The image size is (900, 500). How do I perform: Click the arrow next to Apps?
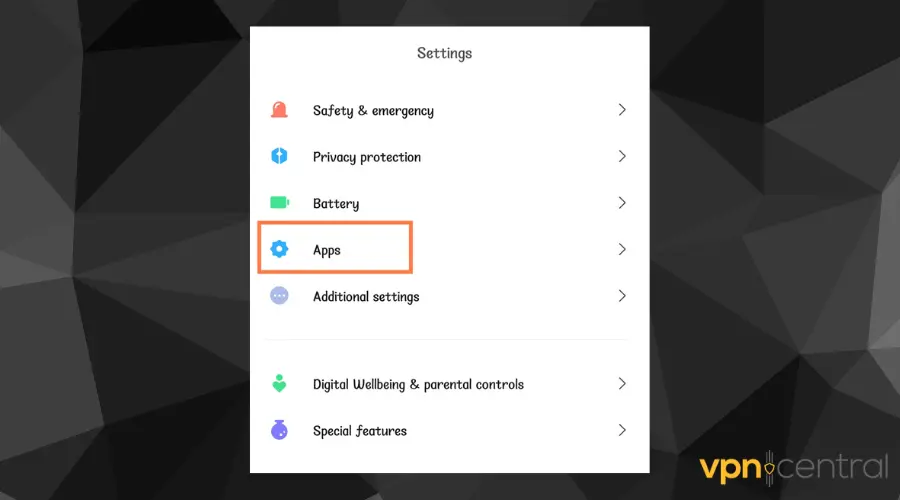coord(622,249)
